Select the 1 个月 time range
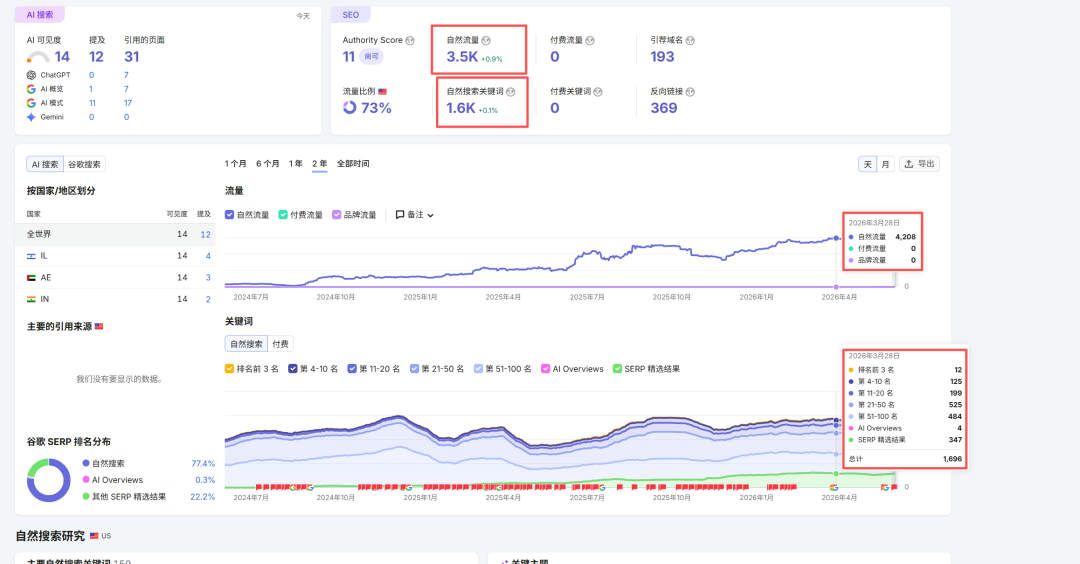The width and height of the screenshot is (1080, 564). [236, 164]
